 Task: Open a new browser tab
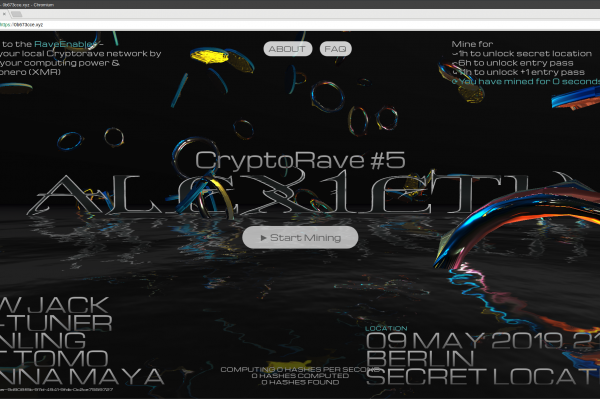(16, 14)
